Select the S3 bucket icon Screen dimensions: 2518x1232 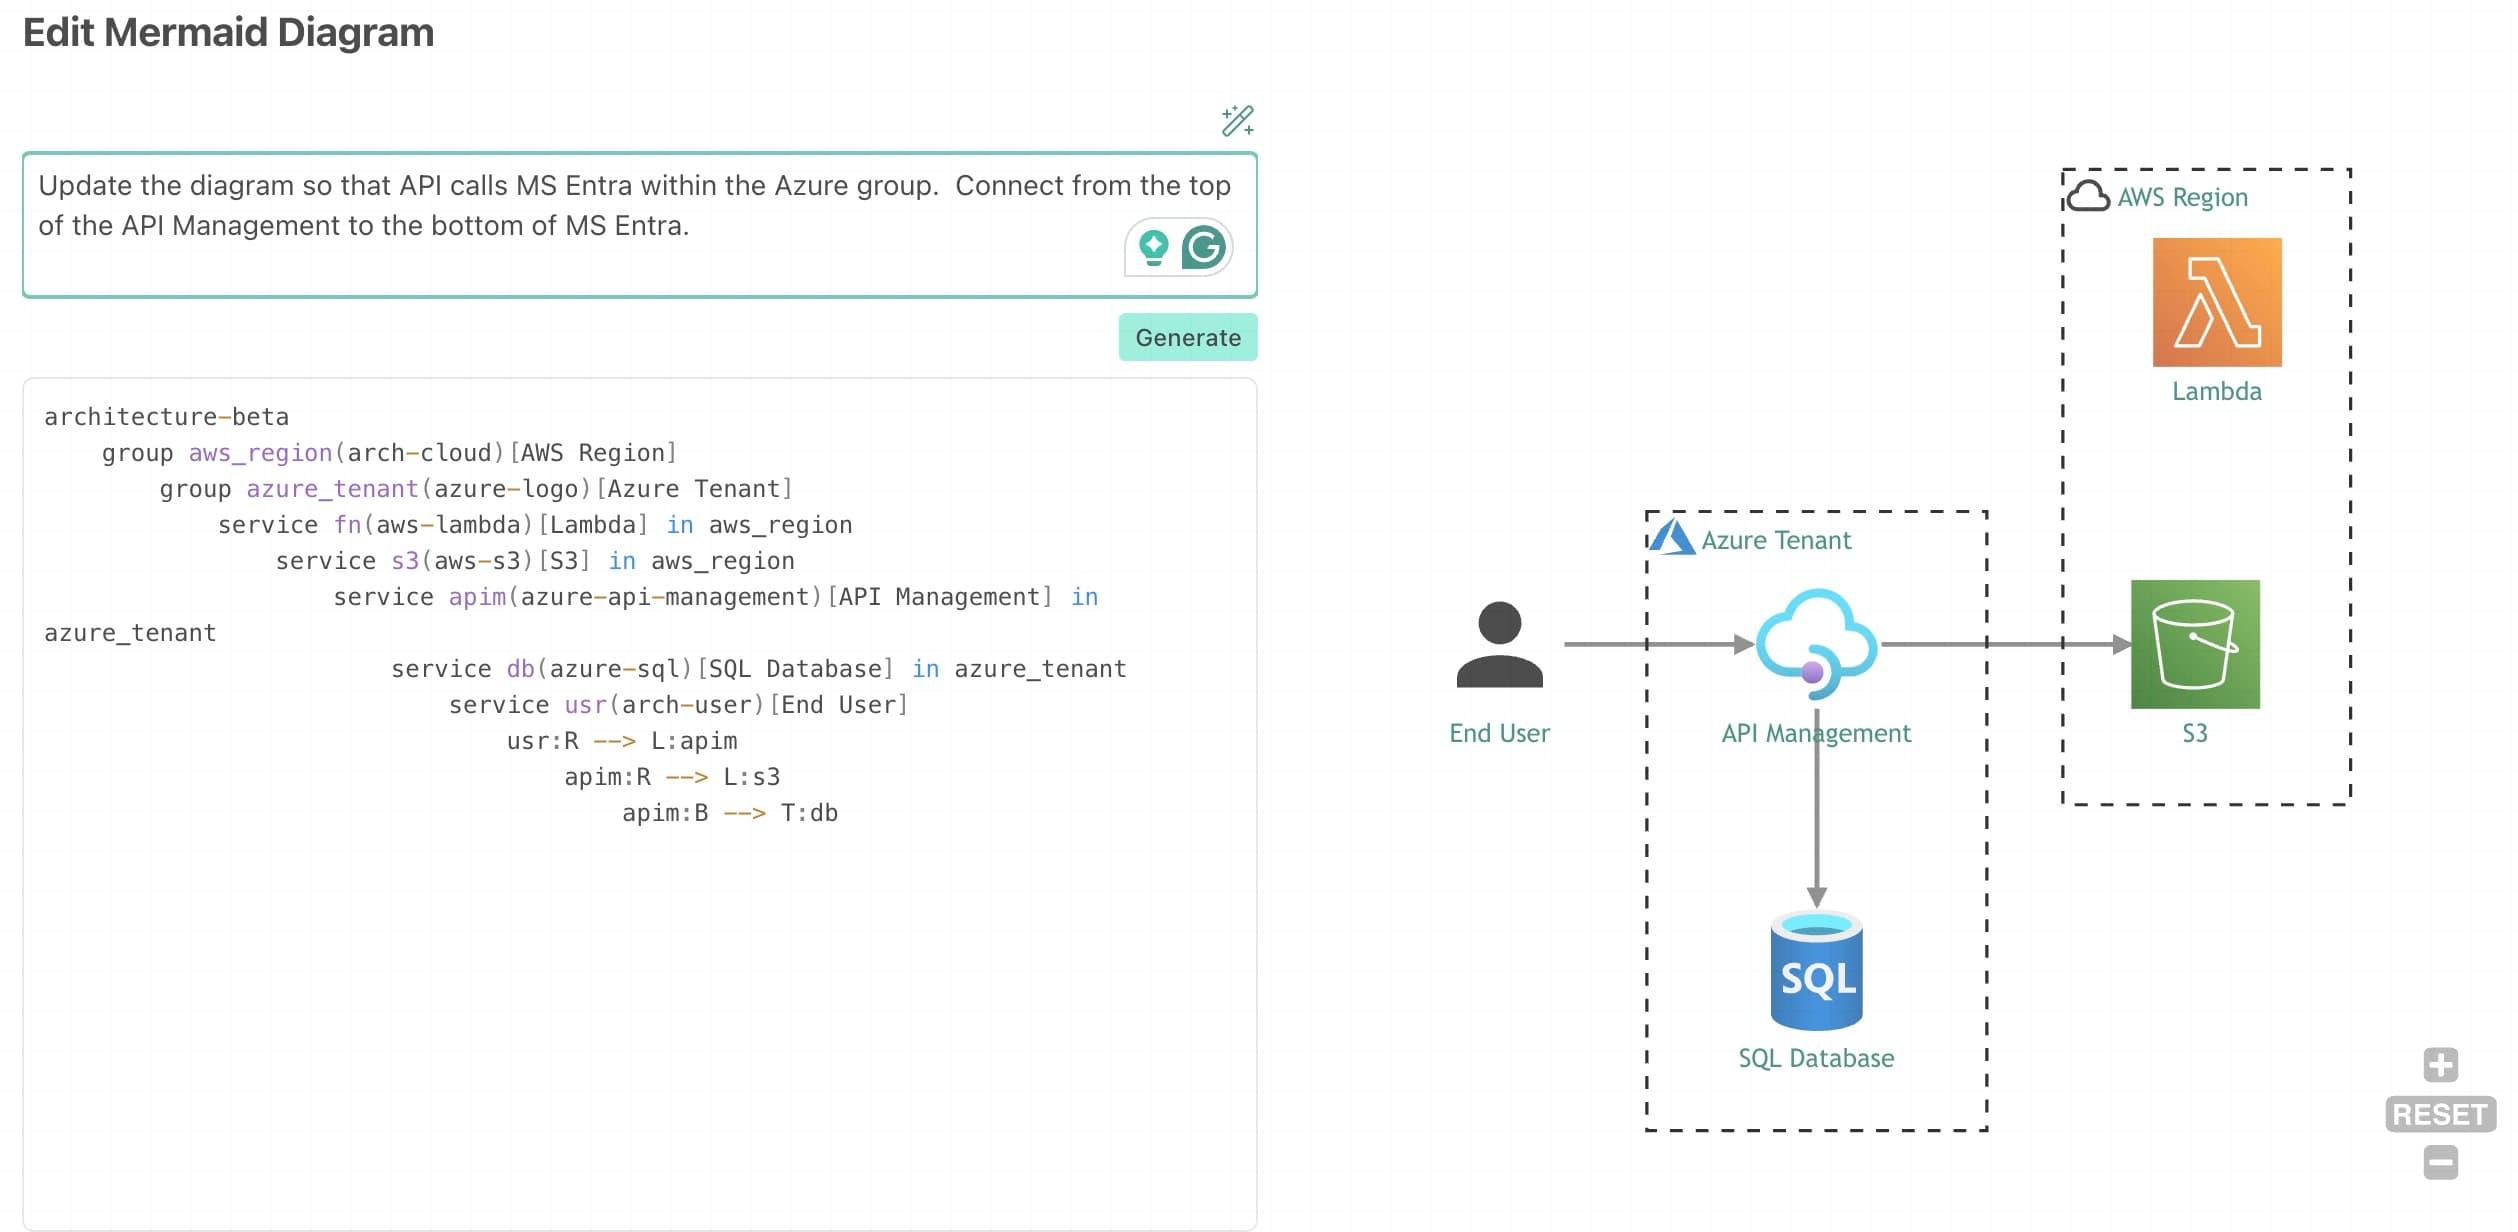(x=2195, y=644)
